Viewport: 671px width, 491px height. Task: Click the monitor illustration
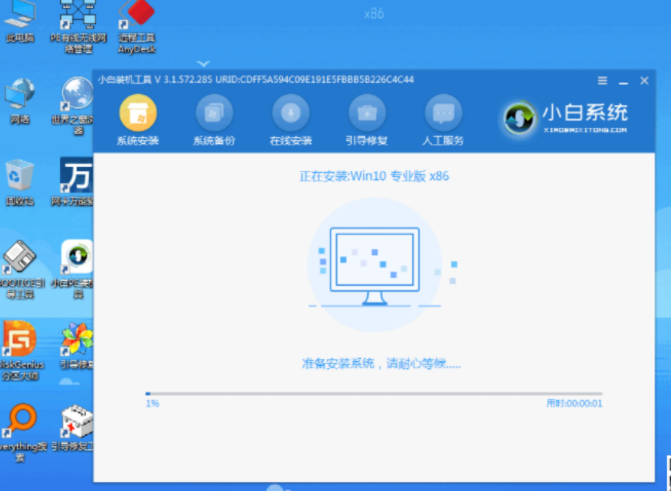pos(374,265)
